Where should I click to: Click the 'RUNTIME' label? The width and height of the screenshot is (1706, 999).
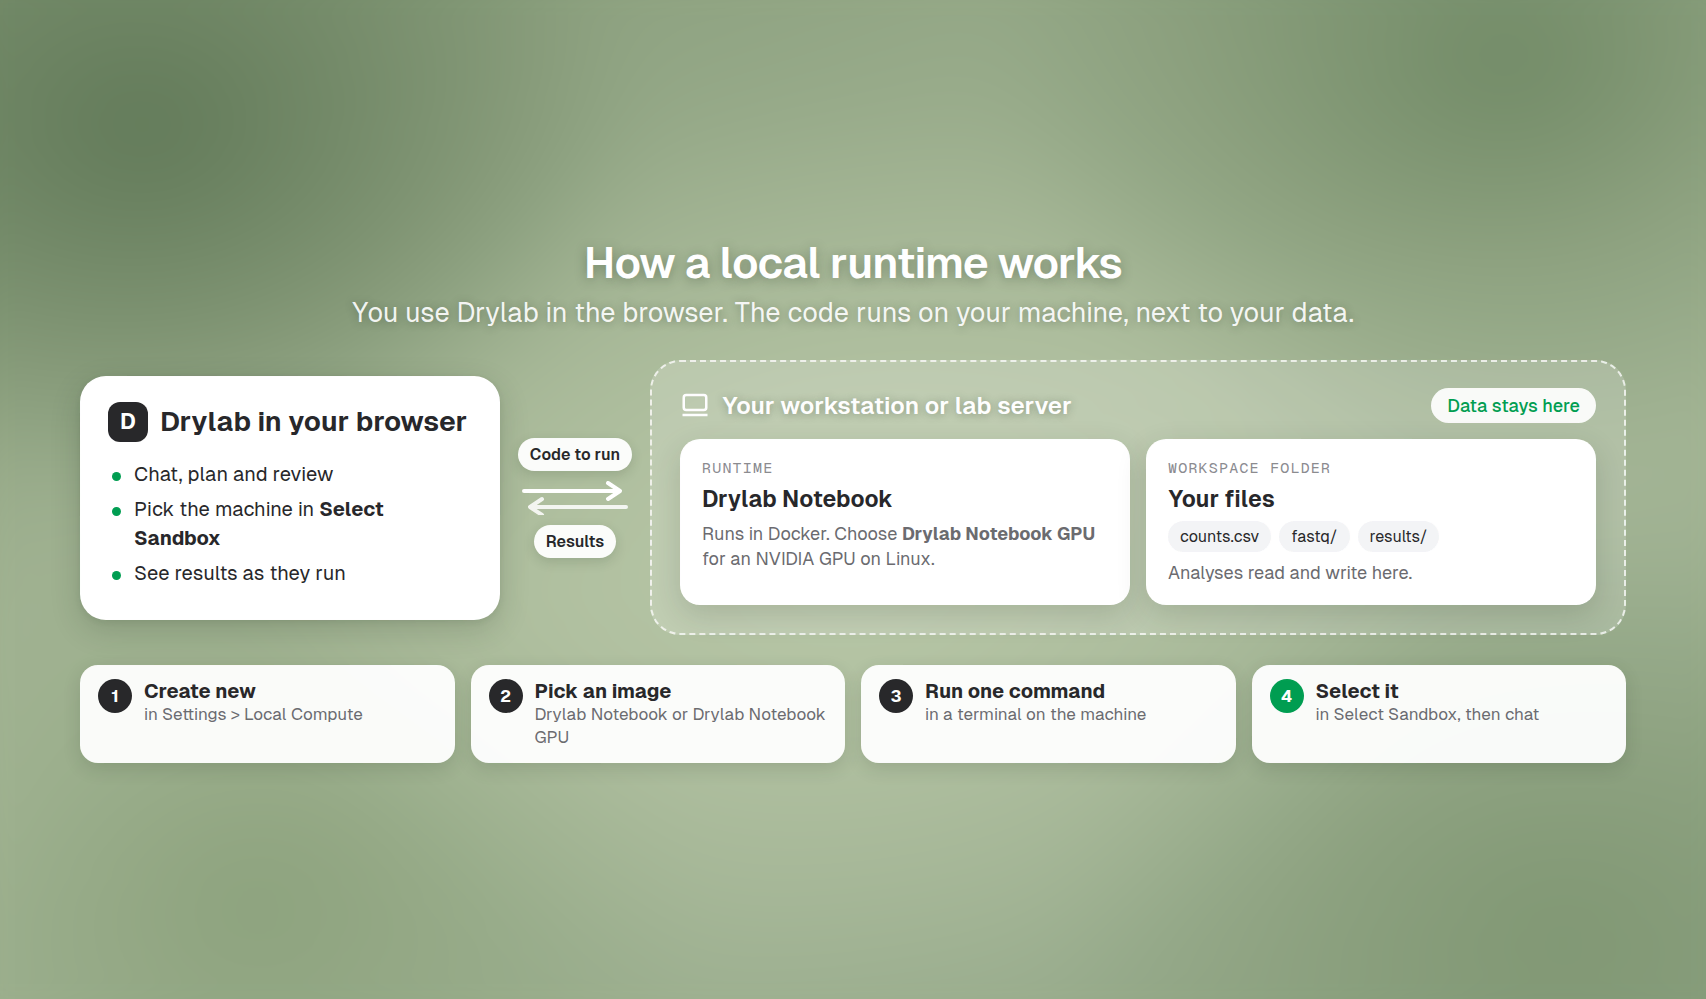pyautogui.click(x=737, y=468)
